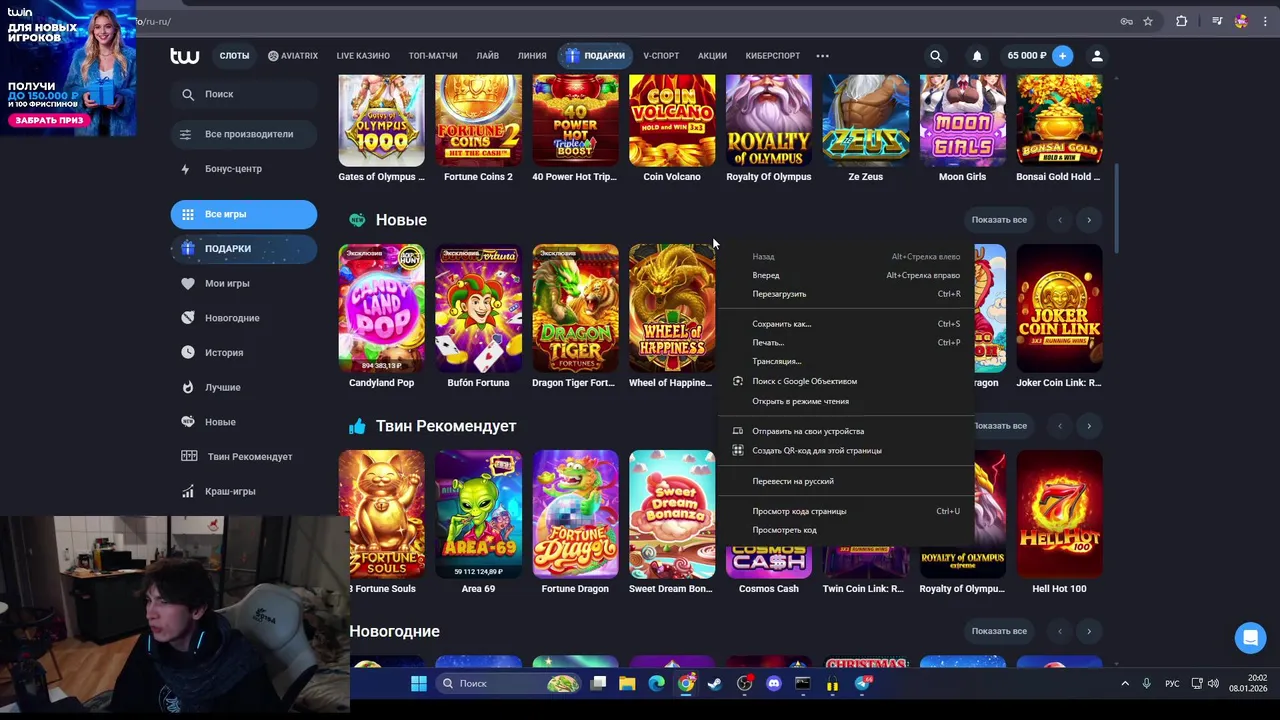
Task: Select Все игры in the sidebar
Action: click(244, 214)
